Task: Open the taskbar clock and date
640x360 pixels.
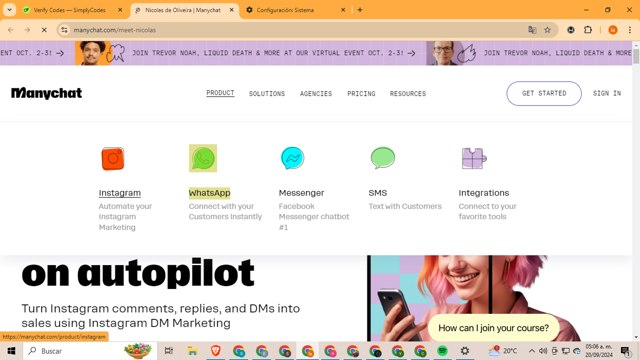Action: 599,351
